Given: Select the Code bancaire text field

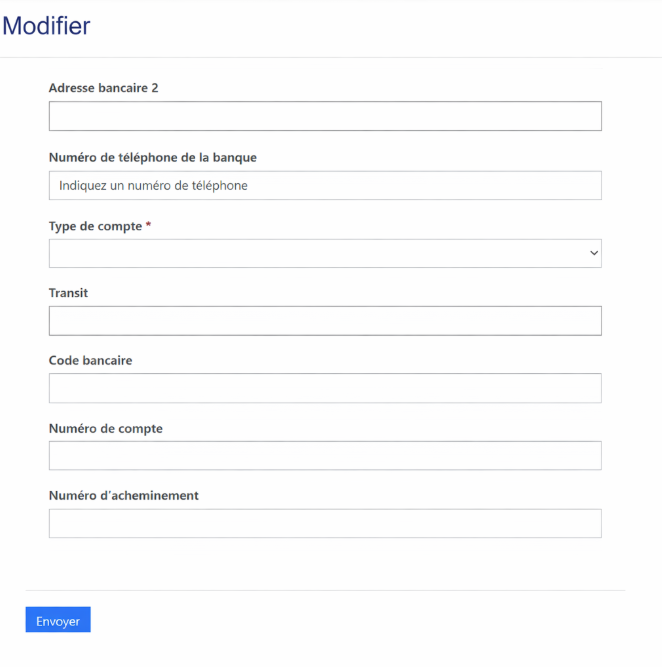Looking at the screenshot, I should 325,388.
